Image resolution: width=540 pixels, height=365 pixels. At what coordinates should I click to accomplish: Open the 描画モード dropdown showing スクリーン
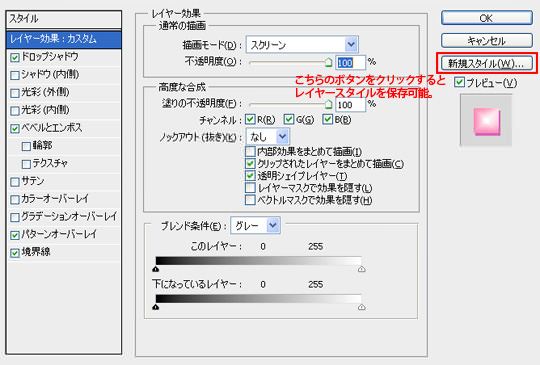tap(302, 44)
